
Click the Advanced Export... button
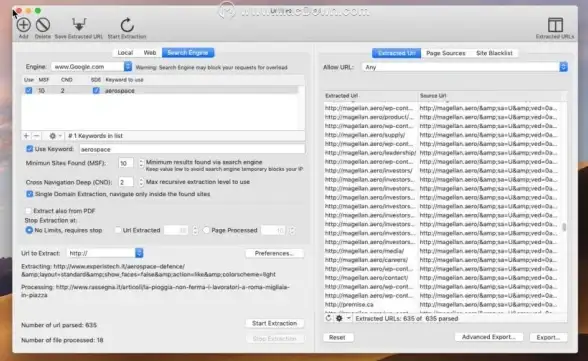click(489, 337)
